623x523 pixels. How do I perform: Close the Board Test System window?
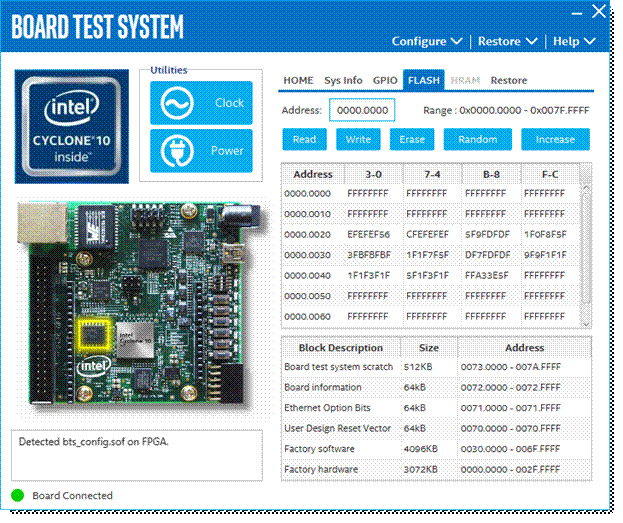point(599,11)
